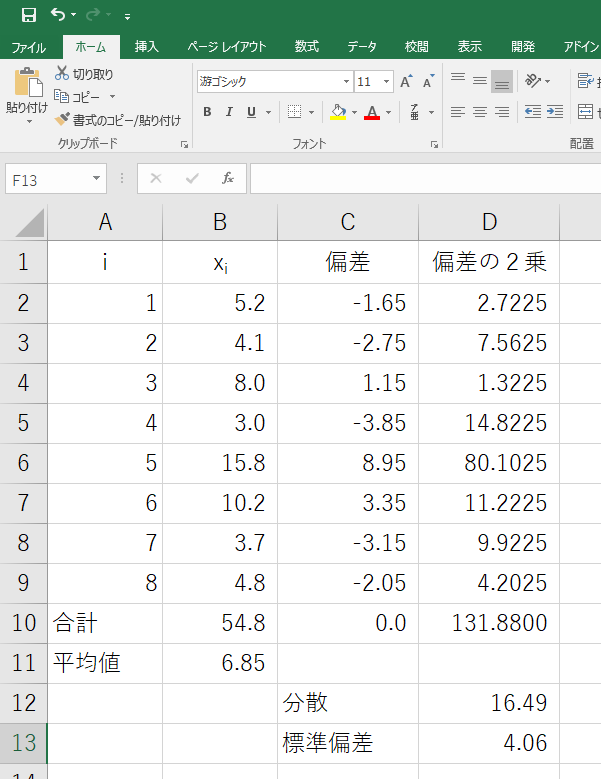Open the ページ レイアウト tab
The height and width of the screenshot is (779, 601).
[x=226, y=47]
